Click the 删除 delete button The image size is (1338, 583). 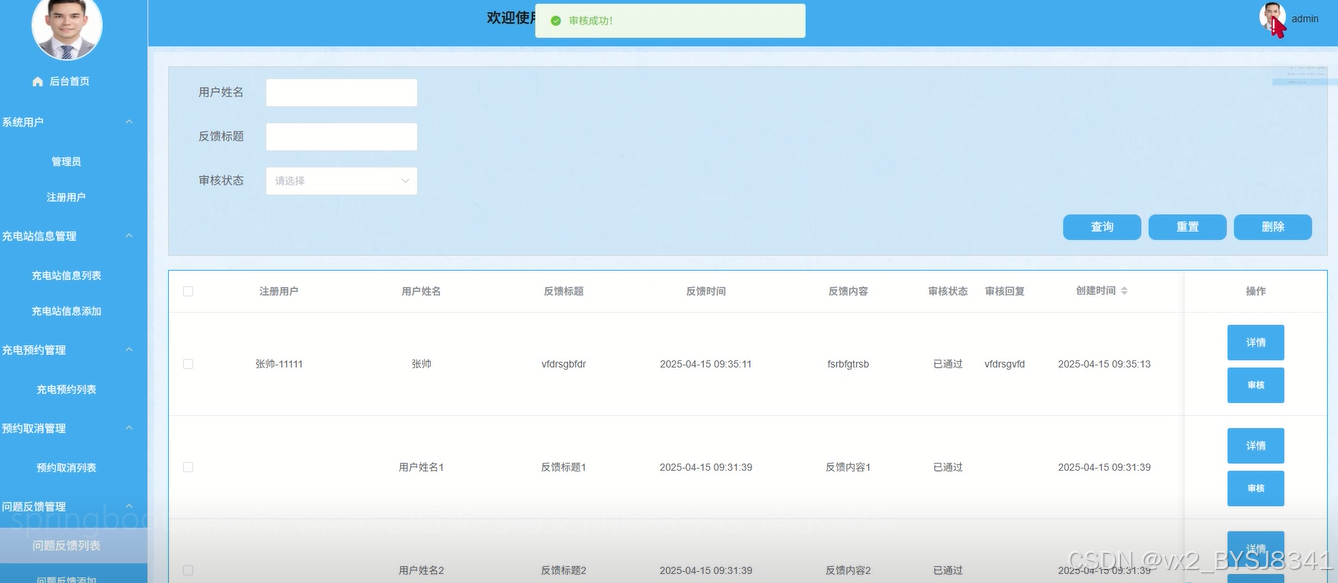tap(1272, 227)
